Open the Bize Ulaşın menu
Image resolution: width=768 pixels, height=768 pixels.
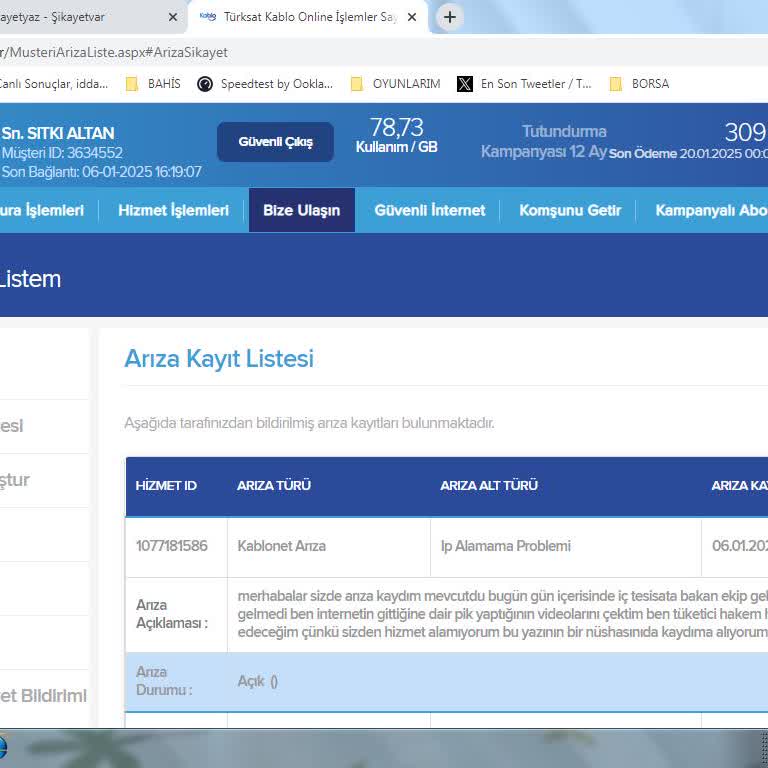coord(302,210)
